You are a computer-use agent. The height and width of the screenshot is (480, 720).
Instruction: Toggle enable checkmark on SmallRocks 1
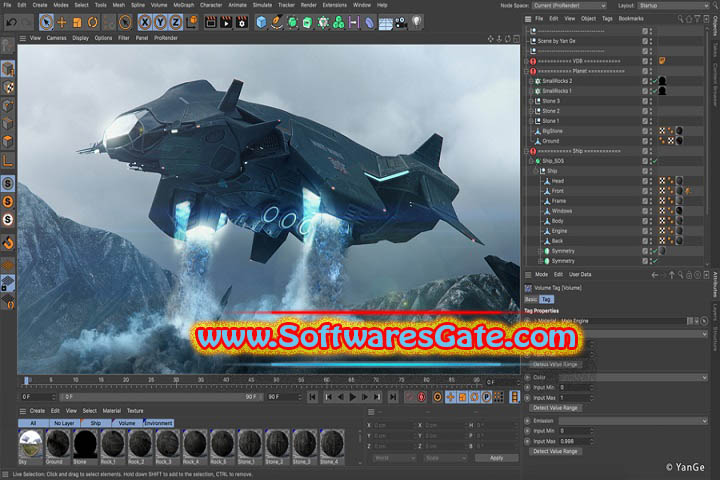(x=655, y=91)
